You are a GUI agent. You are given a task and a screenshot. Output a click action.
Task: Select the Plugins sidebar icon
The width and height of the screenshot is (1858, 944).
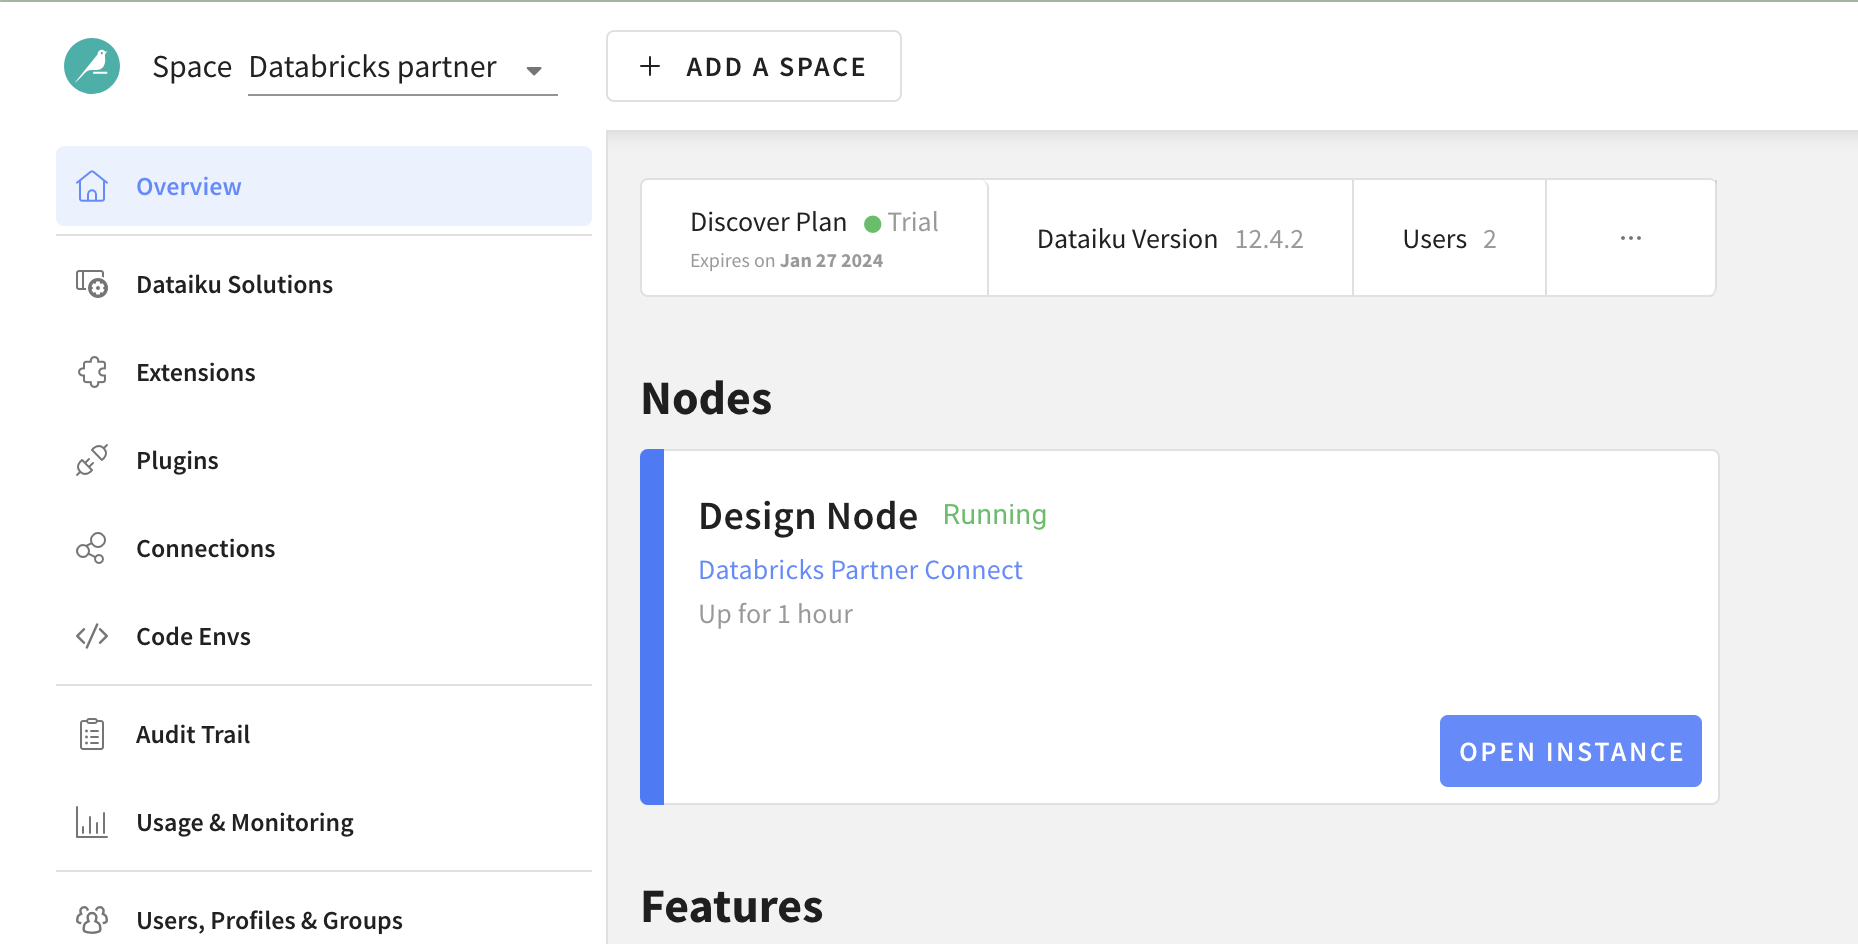click(x=92, y=460)
